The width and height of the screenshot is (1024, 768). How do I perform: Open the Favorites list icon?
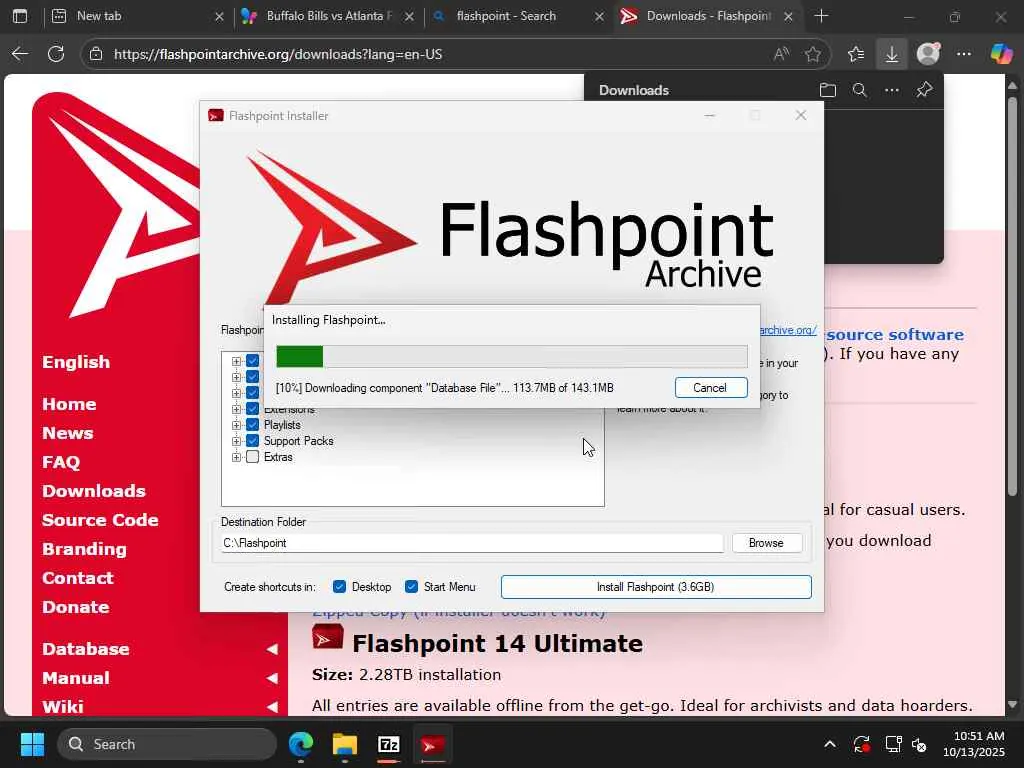tap(856, 54)
